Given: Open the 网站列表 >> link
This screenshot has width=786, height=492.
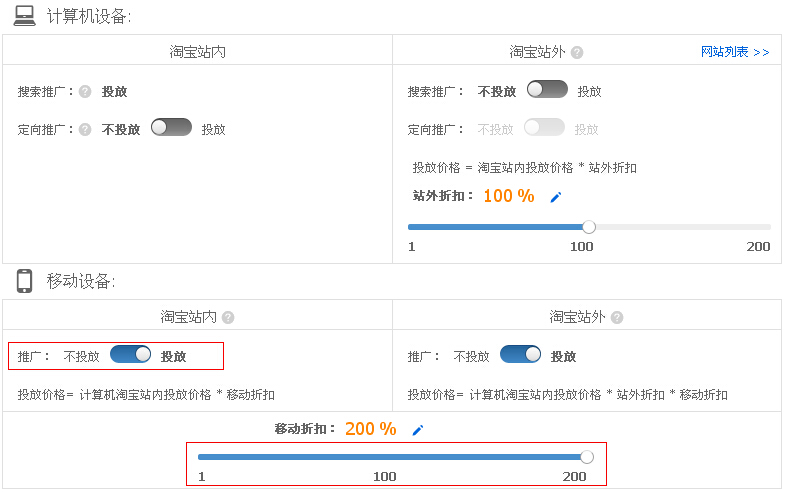Looking at the screenshot, I should point(735,52).
